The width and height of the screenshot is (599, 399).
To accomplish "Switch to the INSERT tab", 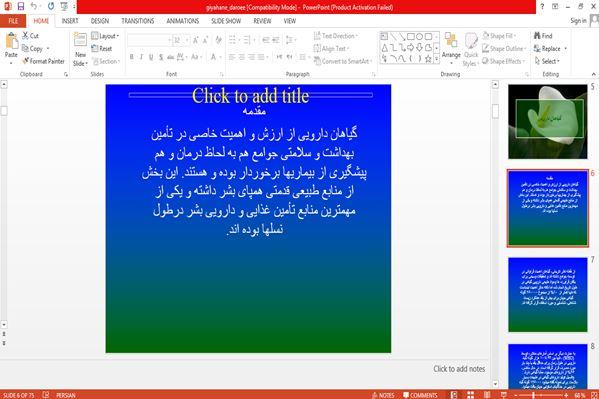I will click(70, 21).
